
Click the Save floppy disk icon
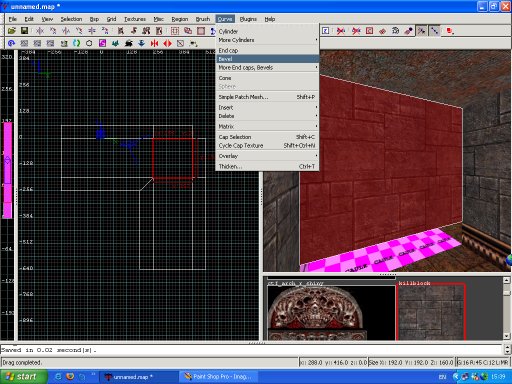(24, 31)
